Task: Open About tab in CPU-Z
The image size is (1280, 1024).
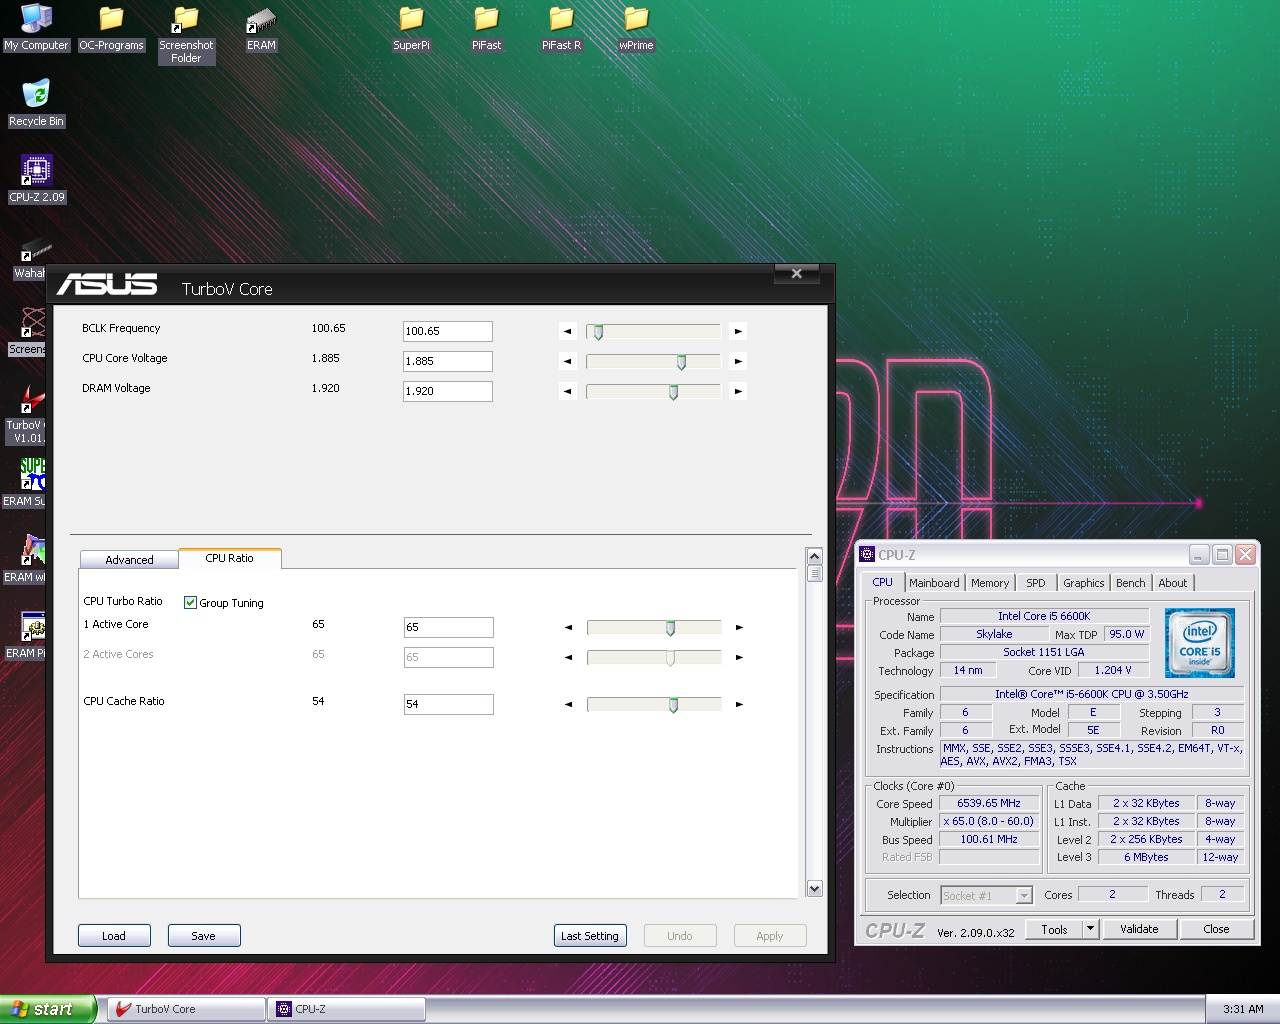Action: click(1173, 583)
